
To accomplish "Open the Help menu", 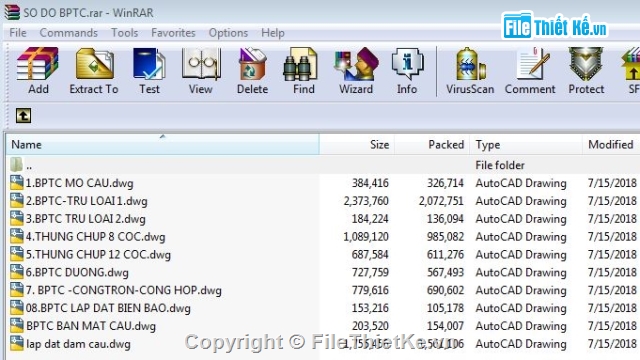I will [x=273, y=33].
